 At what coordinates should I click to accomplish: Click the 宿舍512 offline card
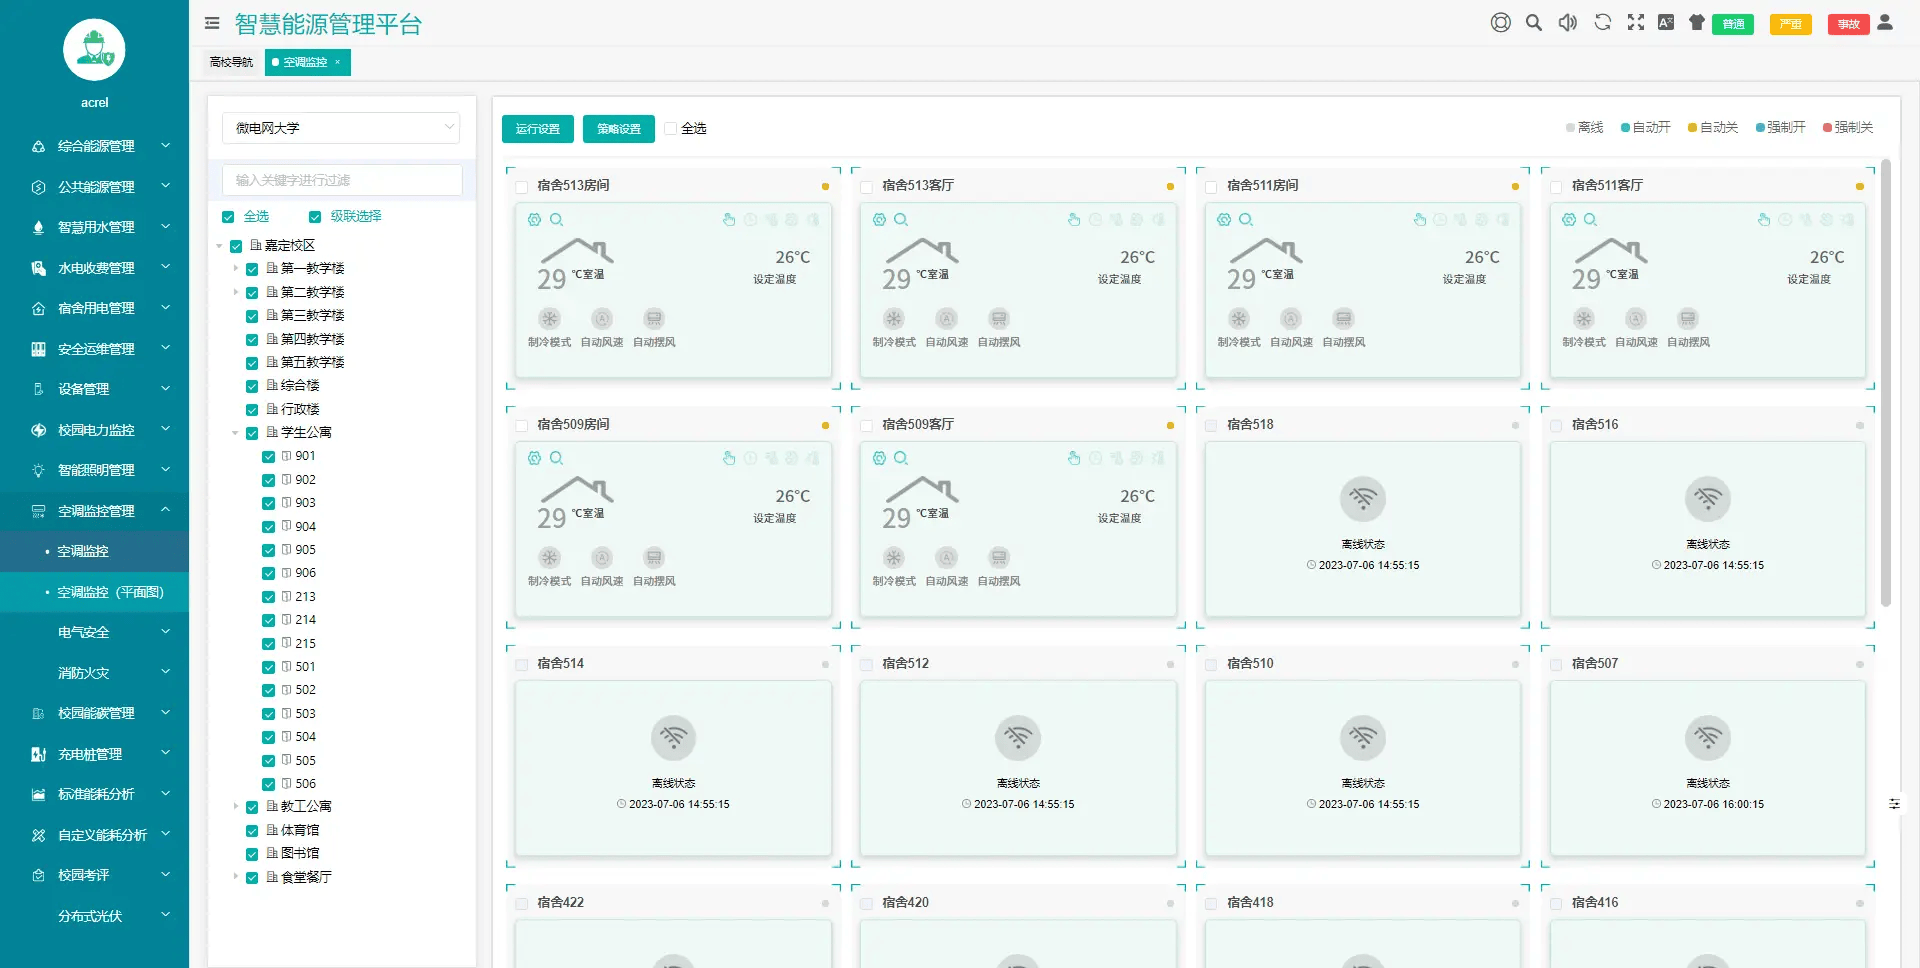click(1018, 768)
